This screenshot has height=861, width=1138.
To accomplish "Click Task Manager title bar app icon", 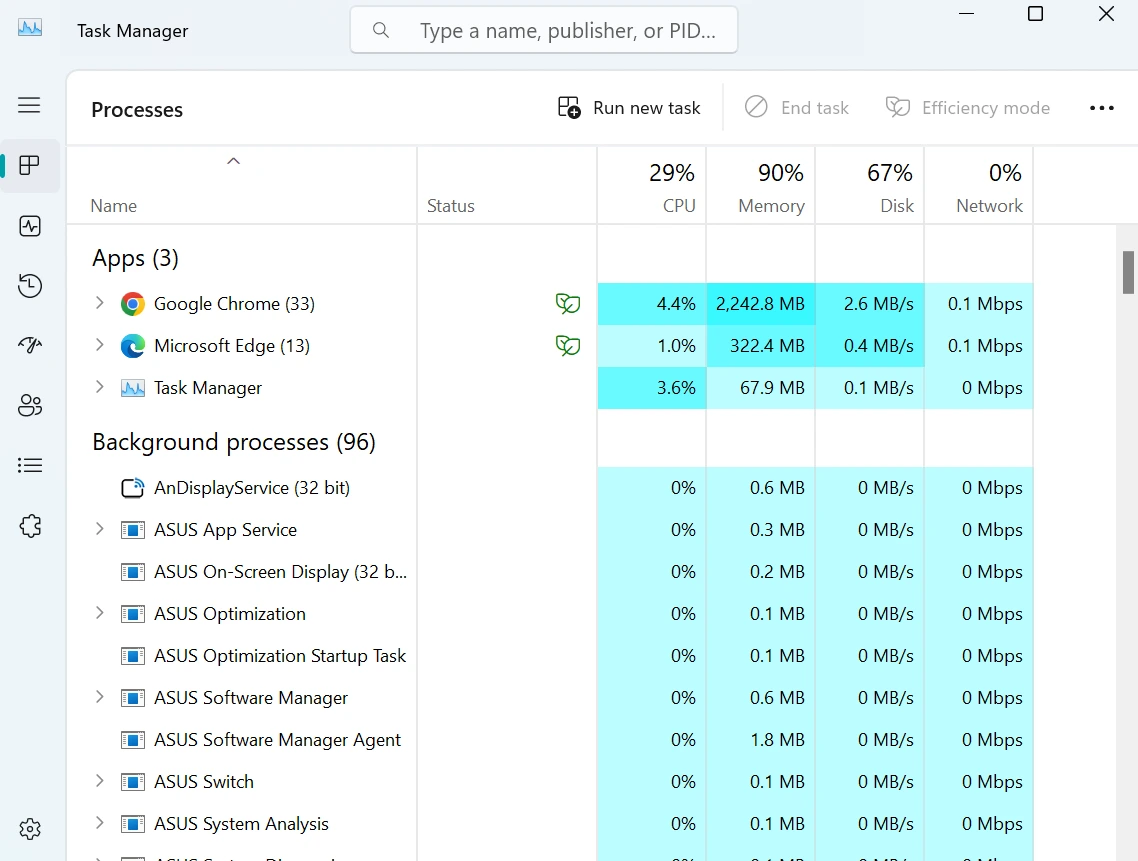I will click(x=30, y=28).
